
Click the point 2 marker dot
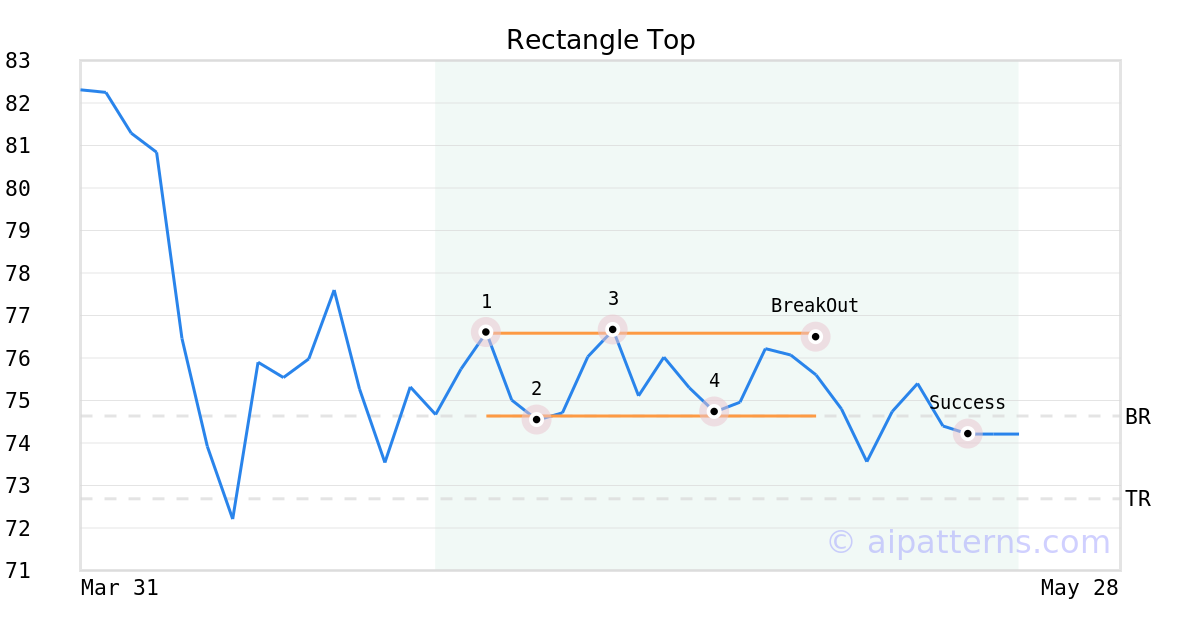[536, 420]
